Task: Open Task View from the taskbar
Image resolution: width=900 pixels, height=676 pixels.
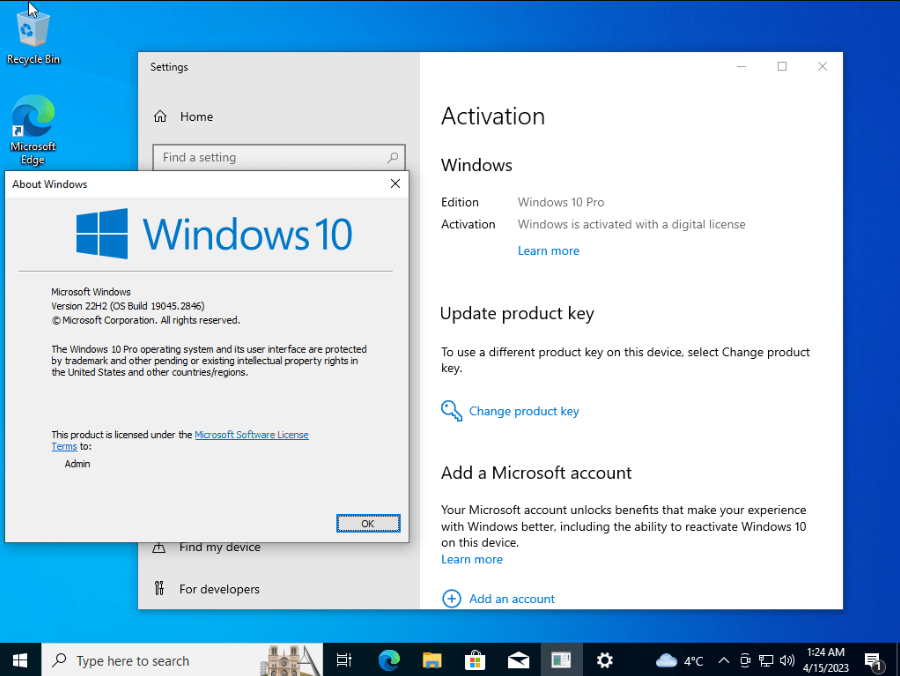Action: coord(344,661)
